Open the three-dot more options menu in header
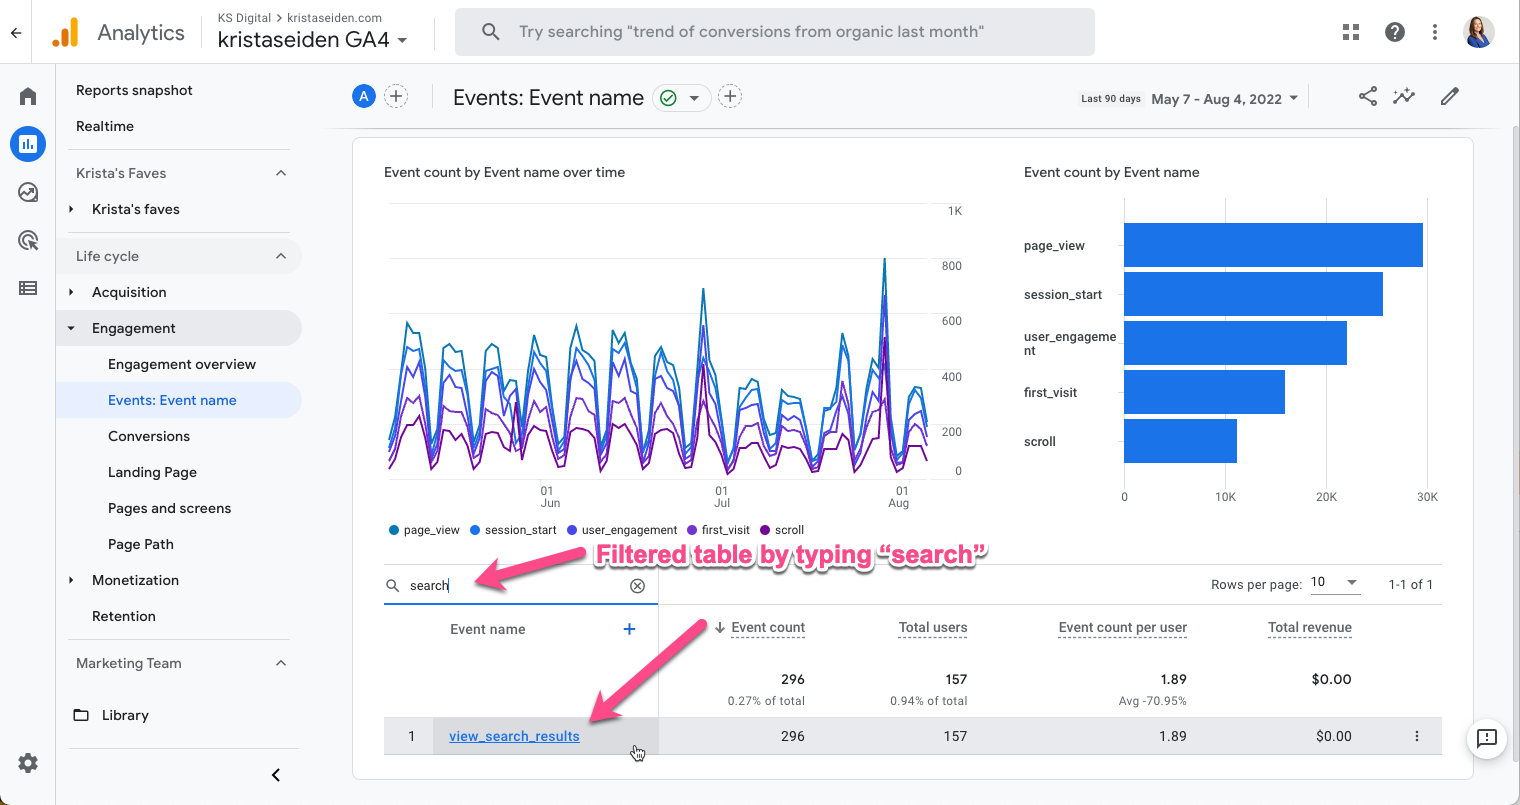The height and width of the screenshot is (805, 1520). 1435,32
